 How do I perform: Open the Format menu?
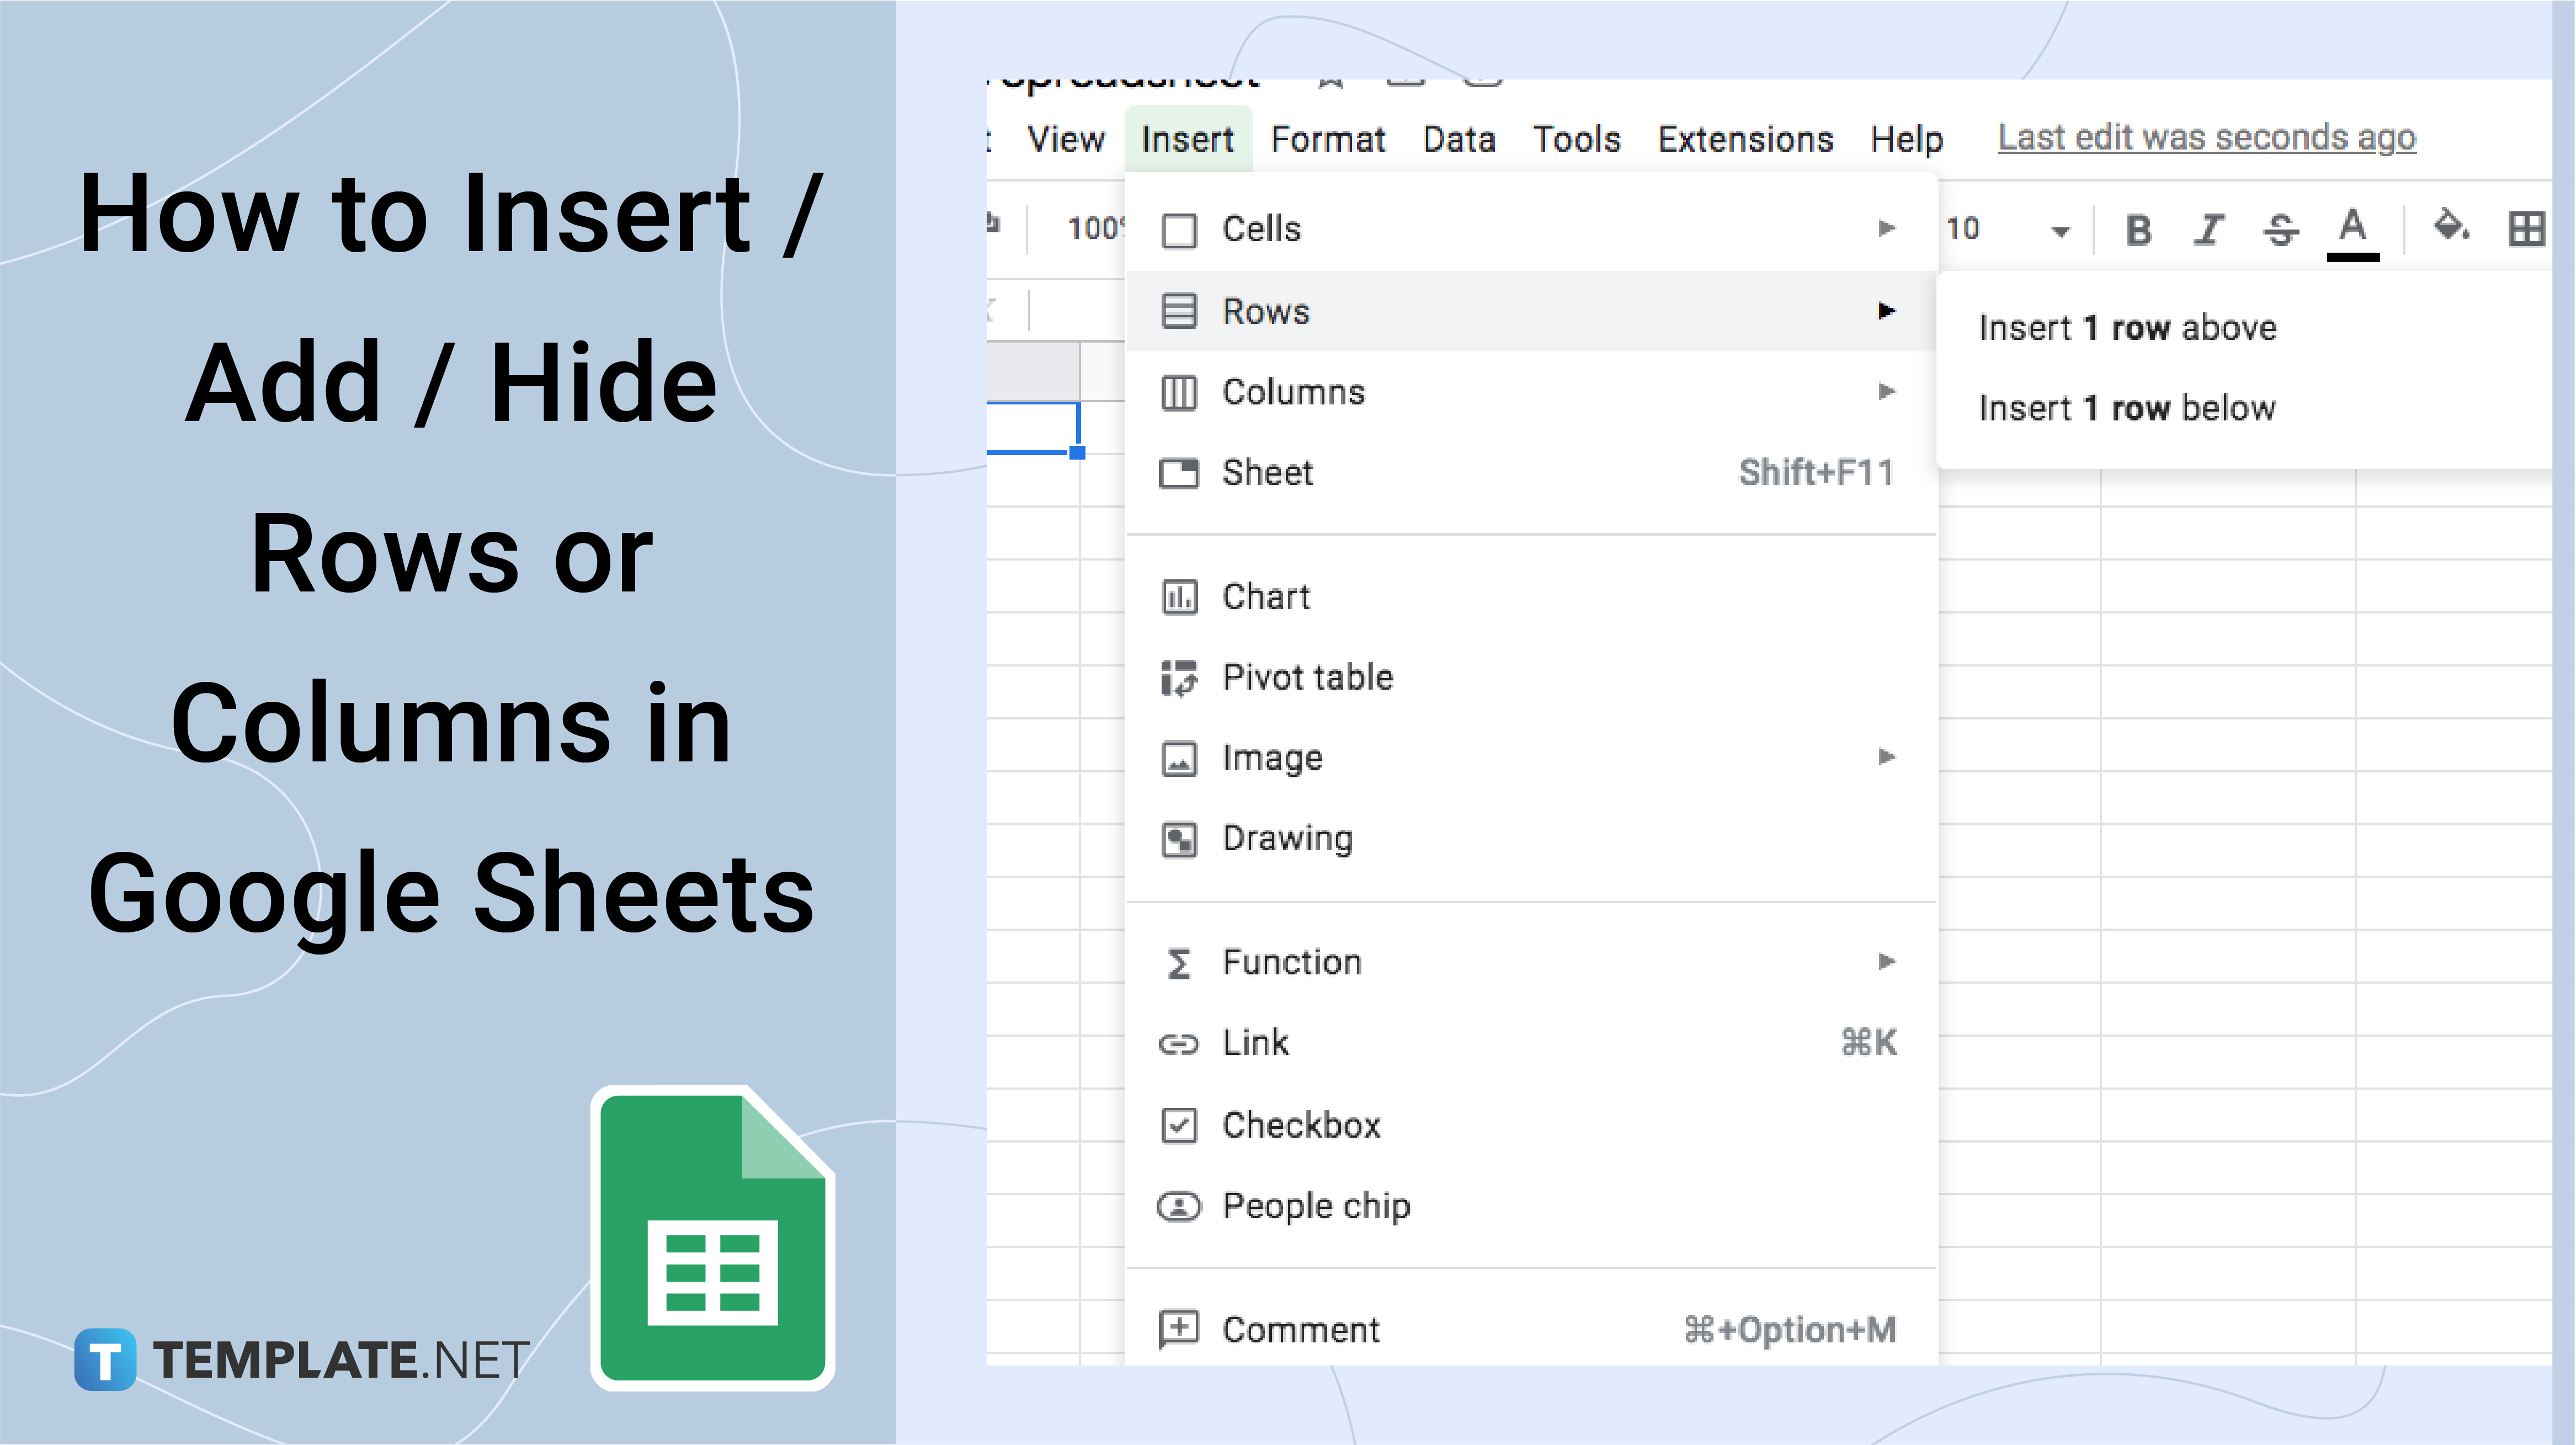(1327, 138)
